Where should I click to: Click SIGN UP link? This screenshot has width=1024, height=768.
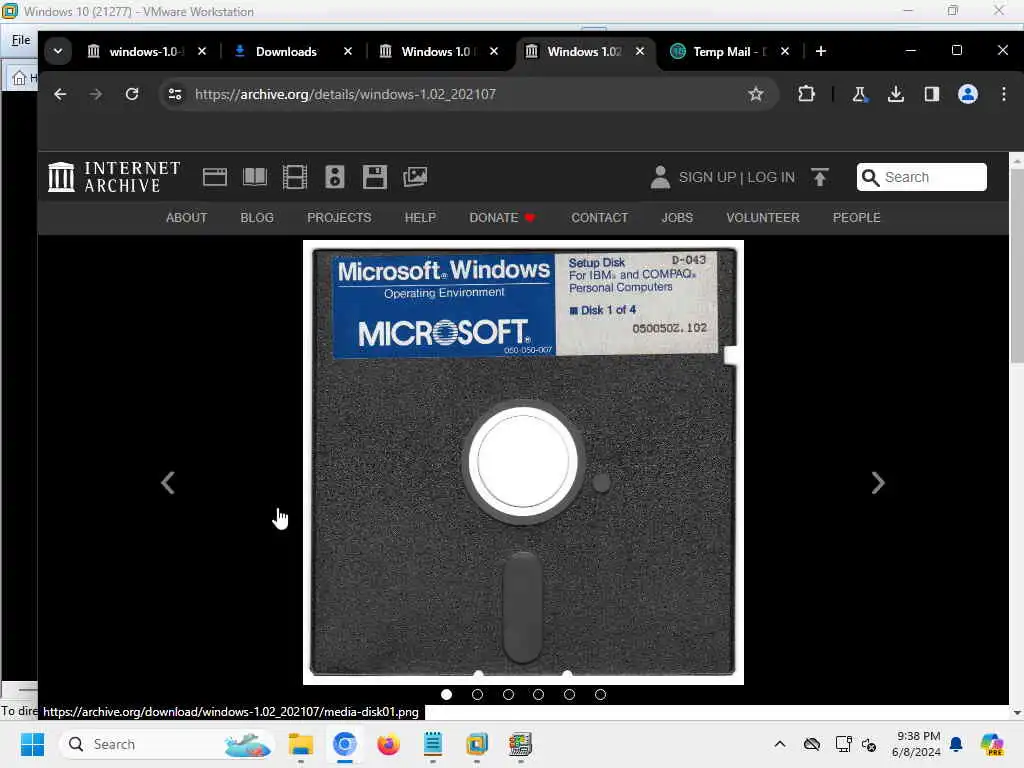pyautogui.click(x=707, y=177)
